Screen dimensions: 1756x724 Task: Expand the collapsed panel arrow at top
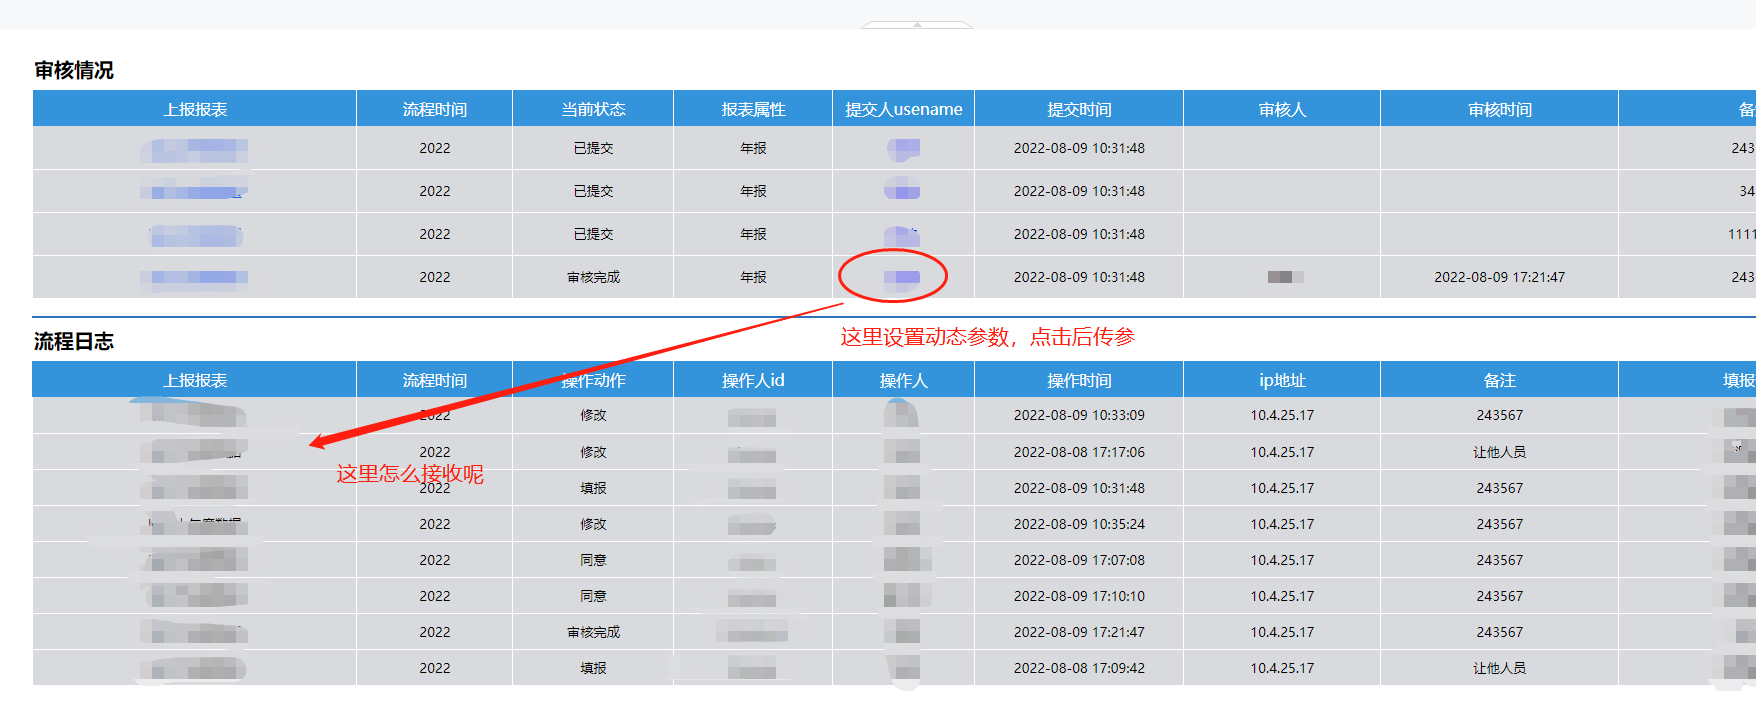tap(917, 24)
